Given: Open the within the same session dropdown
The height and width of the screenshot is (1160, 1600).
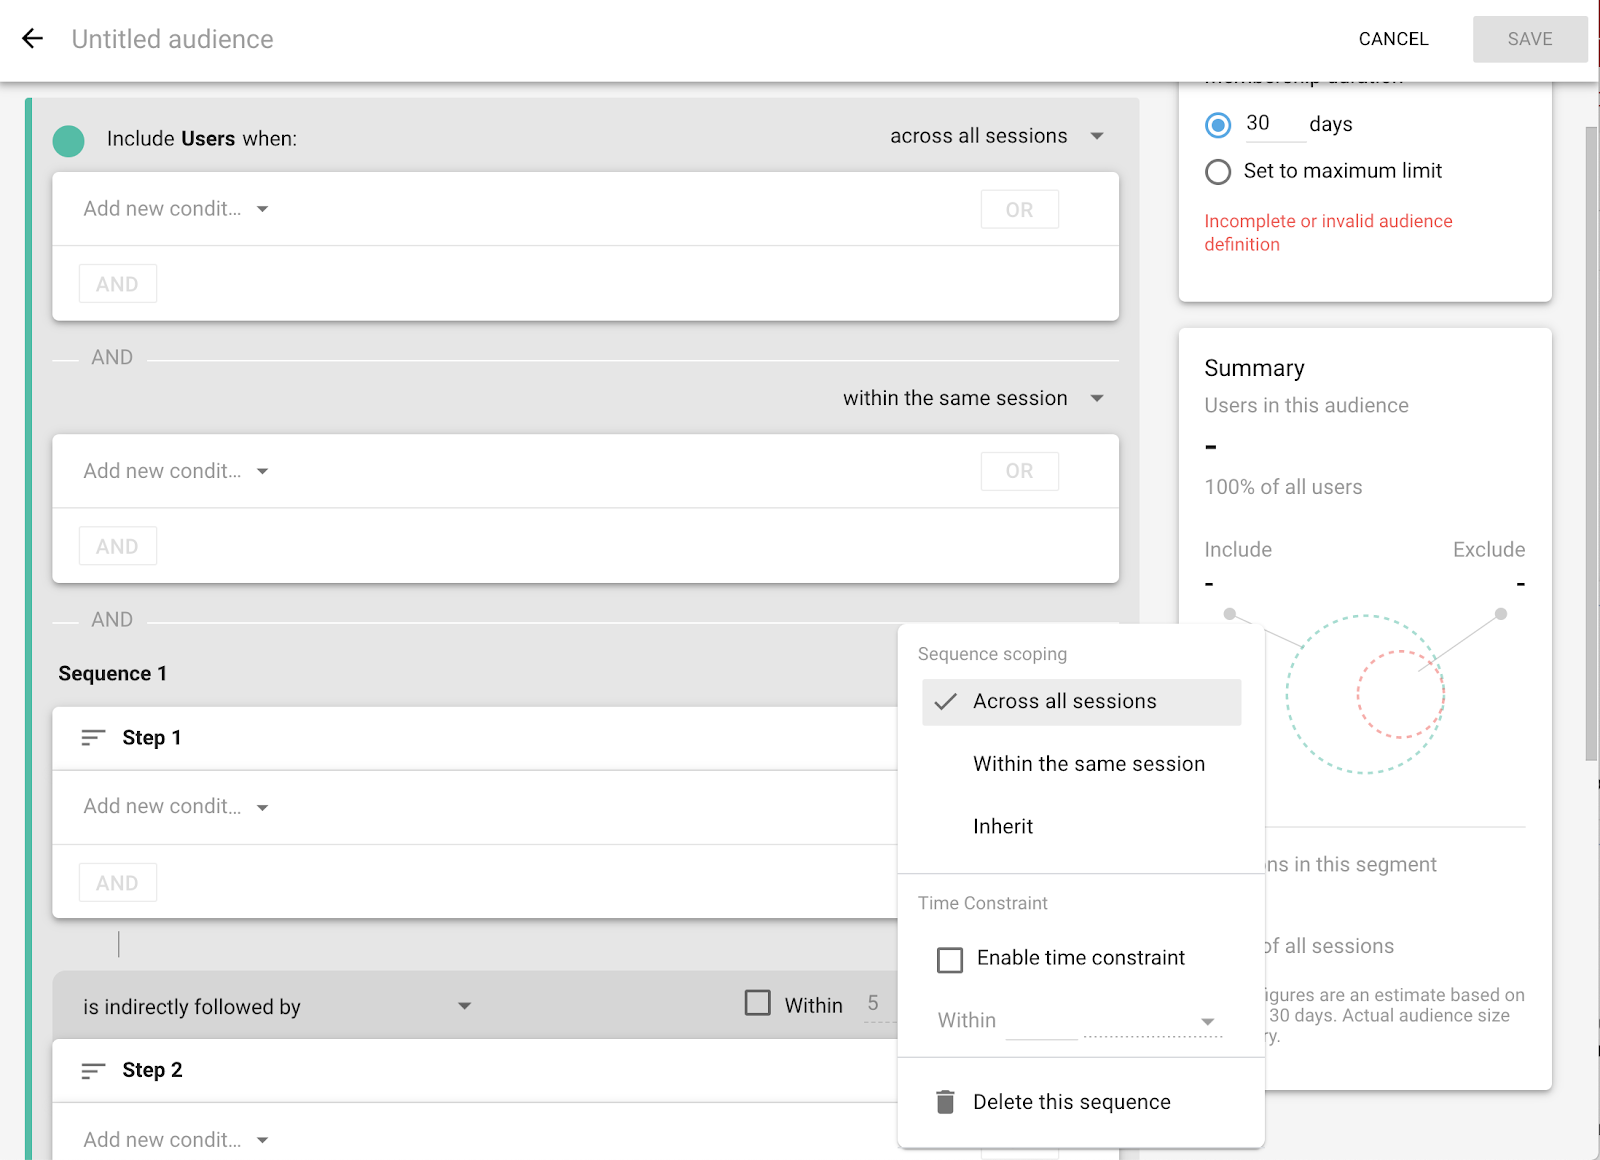Looking at the screenshot, I should tap(972, 398).
